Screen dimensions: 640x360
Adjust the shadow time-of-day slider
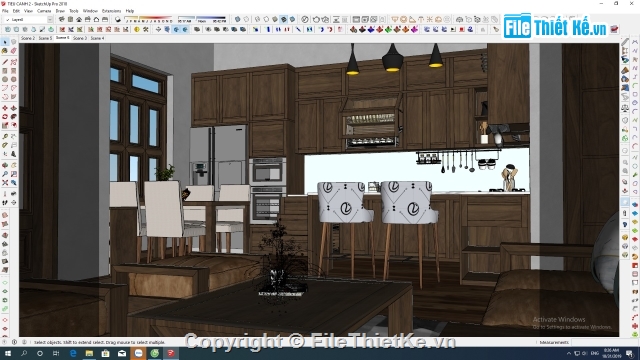pyautogui.click(x=202, y=19)
